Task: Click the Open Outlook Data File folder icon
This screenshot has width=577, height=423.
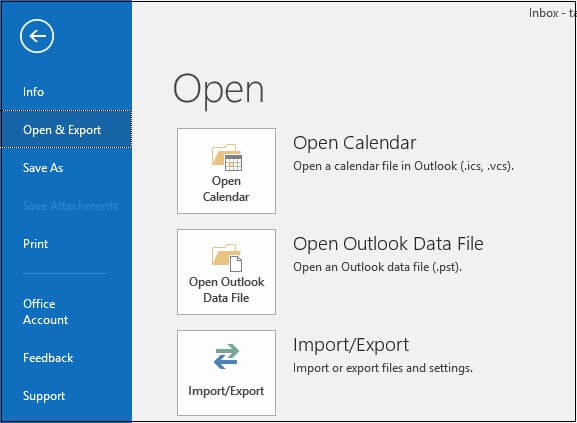Action: coord(227,258)
